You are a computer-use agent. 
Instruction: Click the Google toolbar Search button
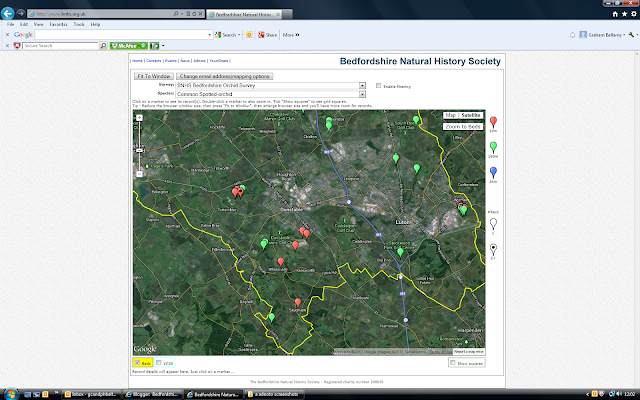228,35
